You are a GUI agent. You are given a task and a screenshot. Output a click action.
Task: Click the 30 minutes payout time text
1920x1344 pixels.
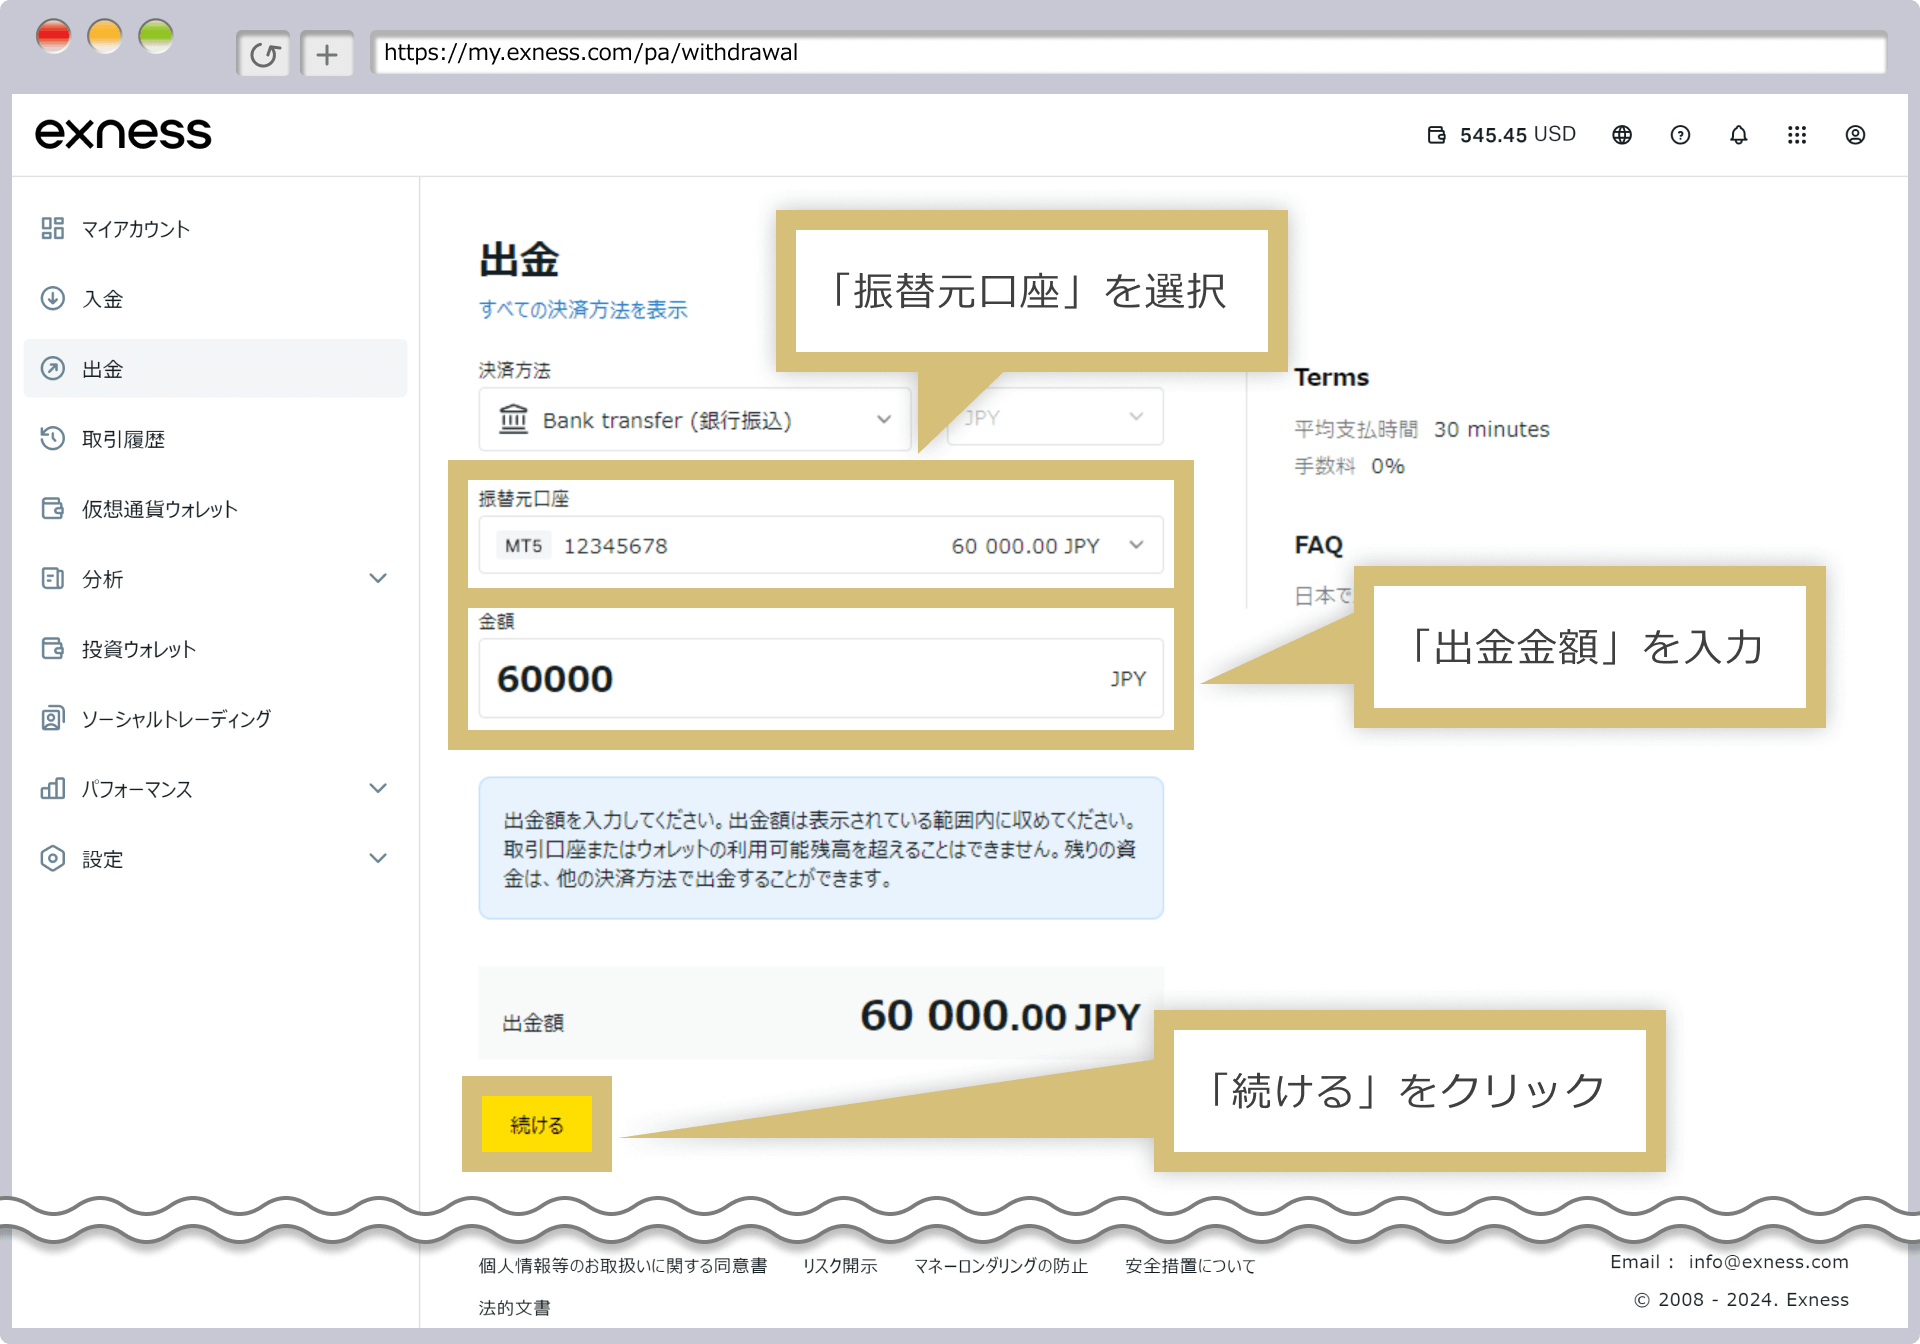tap(1491, 430)
